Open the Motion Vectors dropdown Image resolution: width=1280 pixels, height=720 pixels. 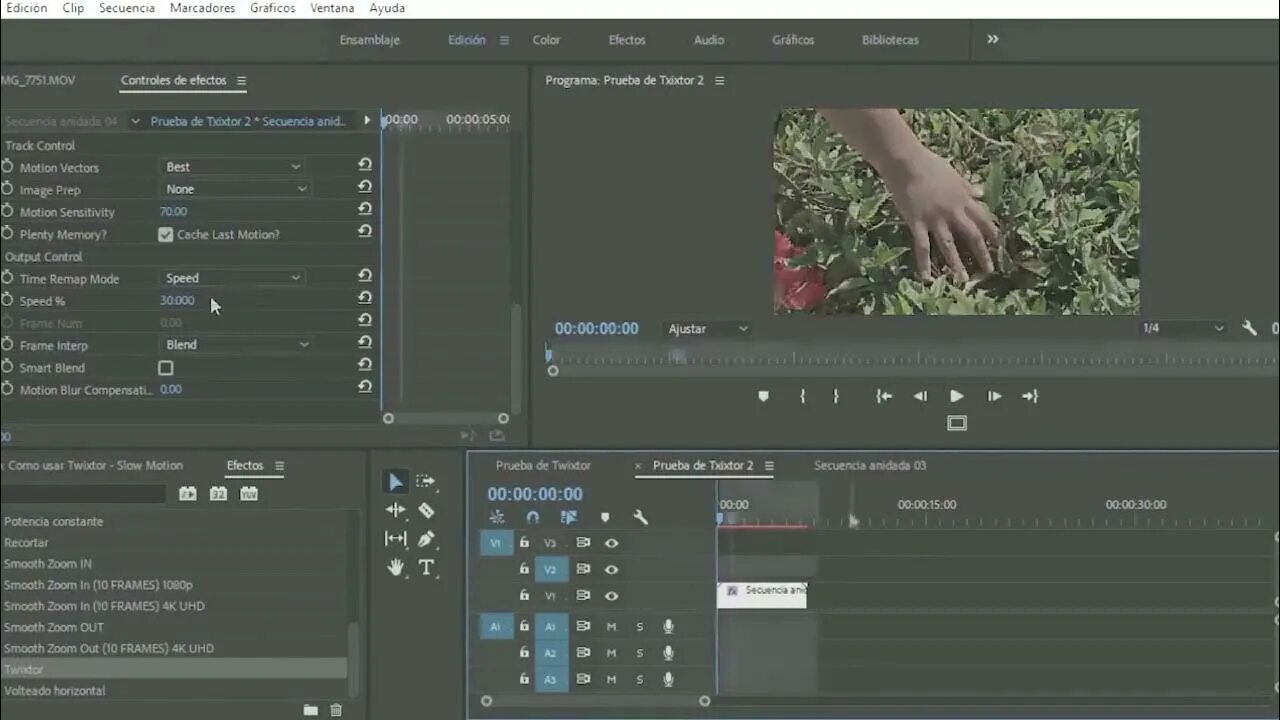[x=235, y=167]
